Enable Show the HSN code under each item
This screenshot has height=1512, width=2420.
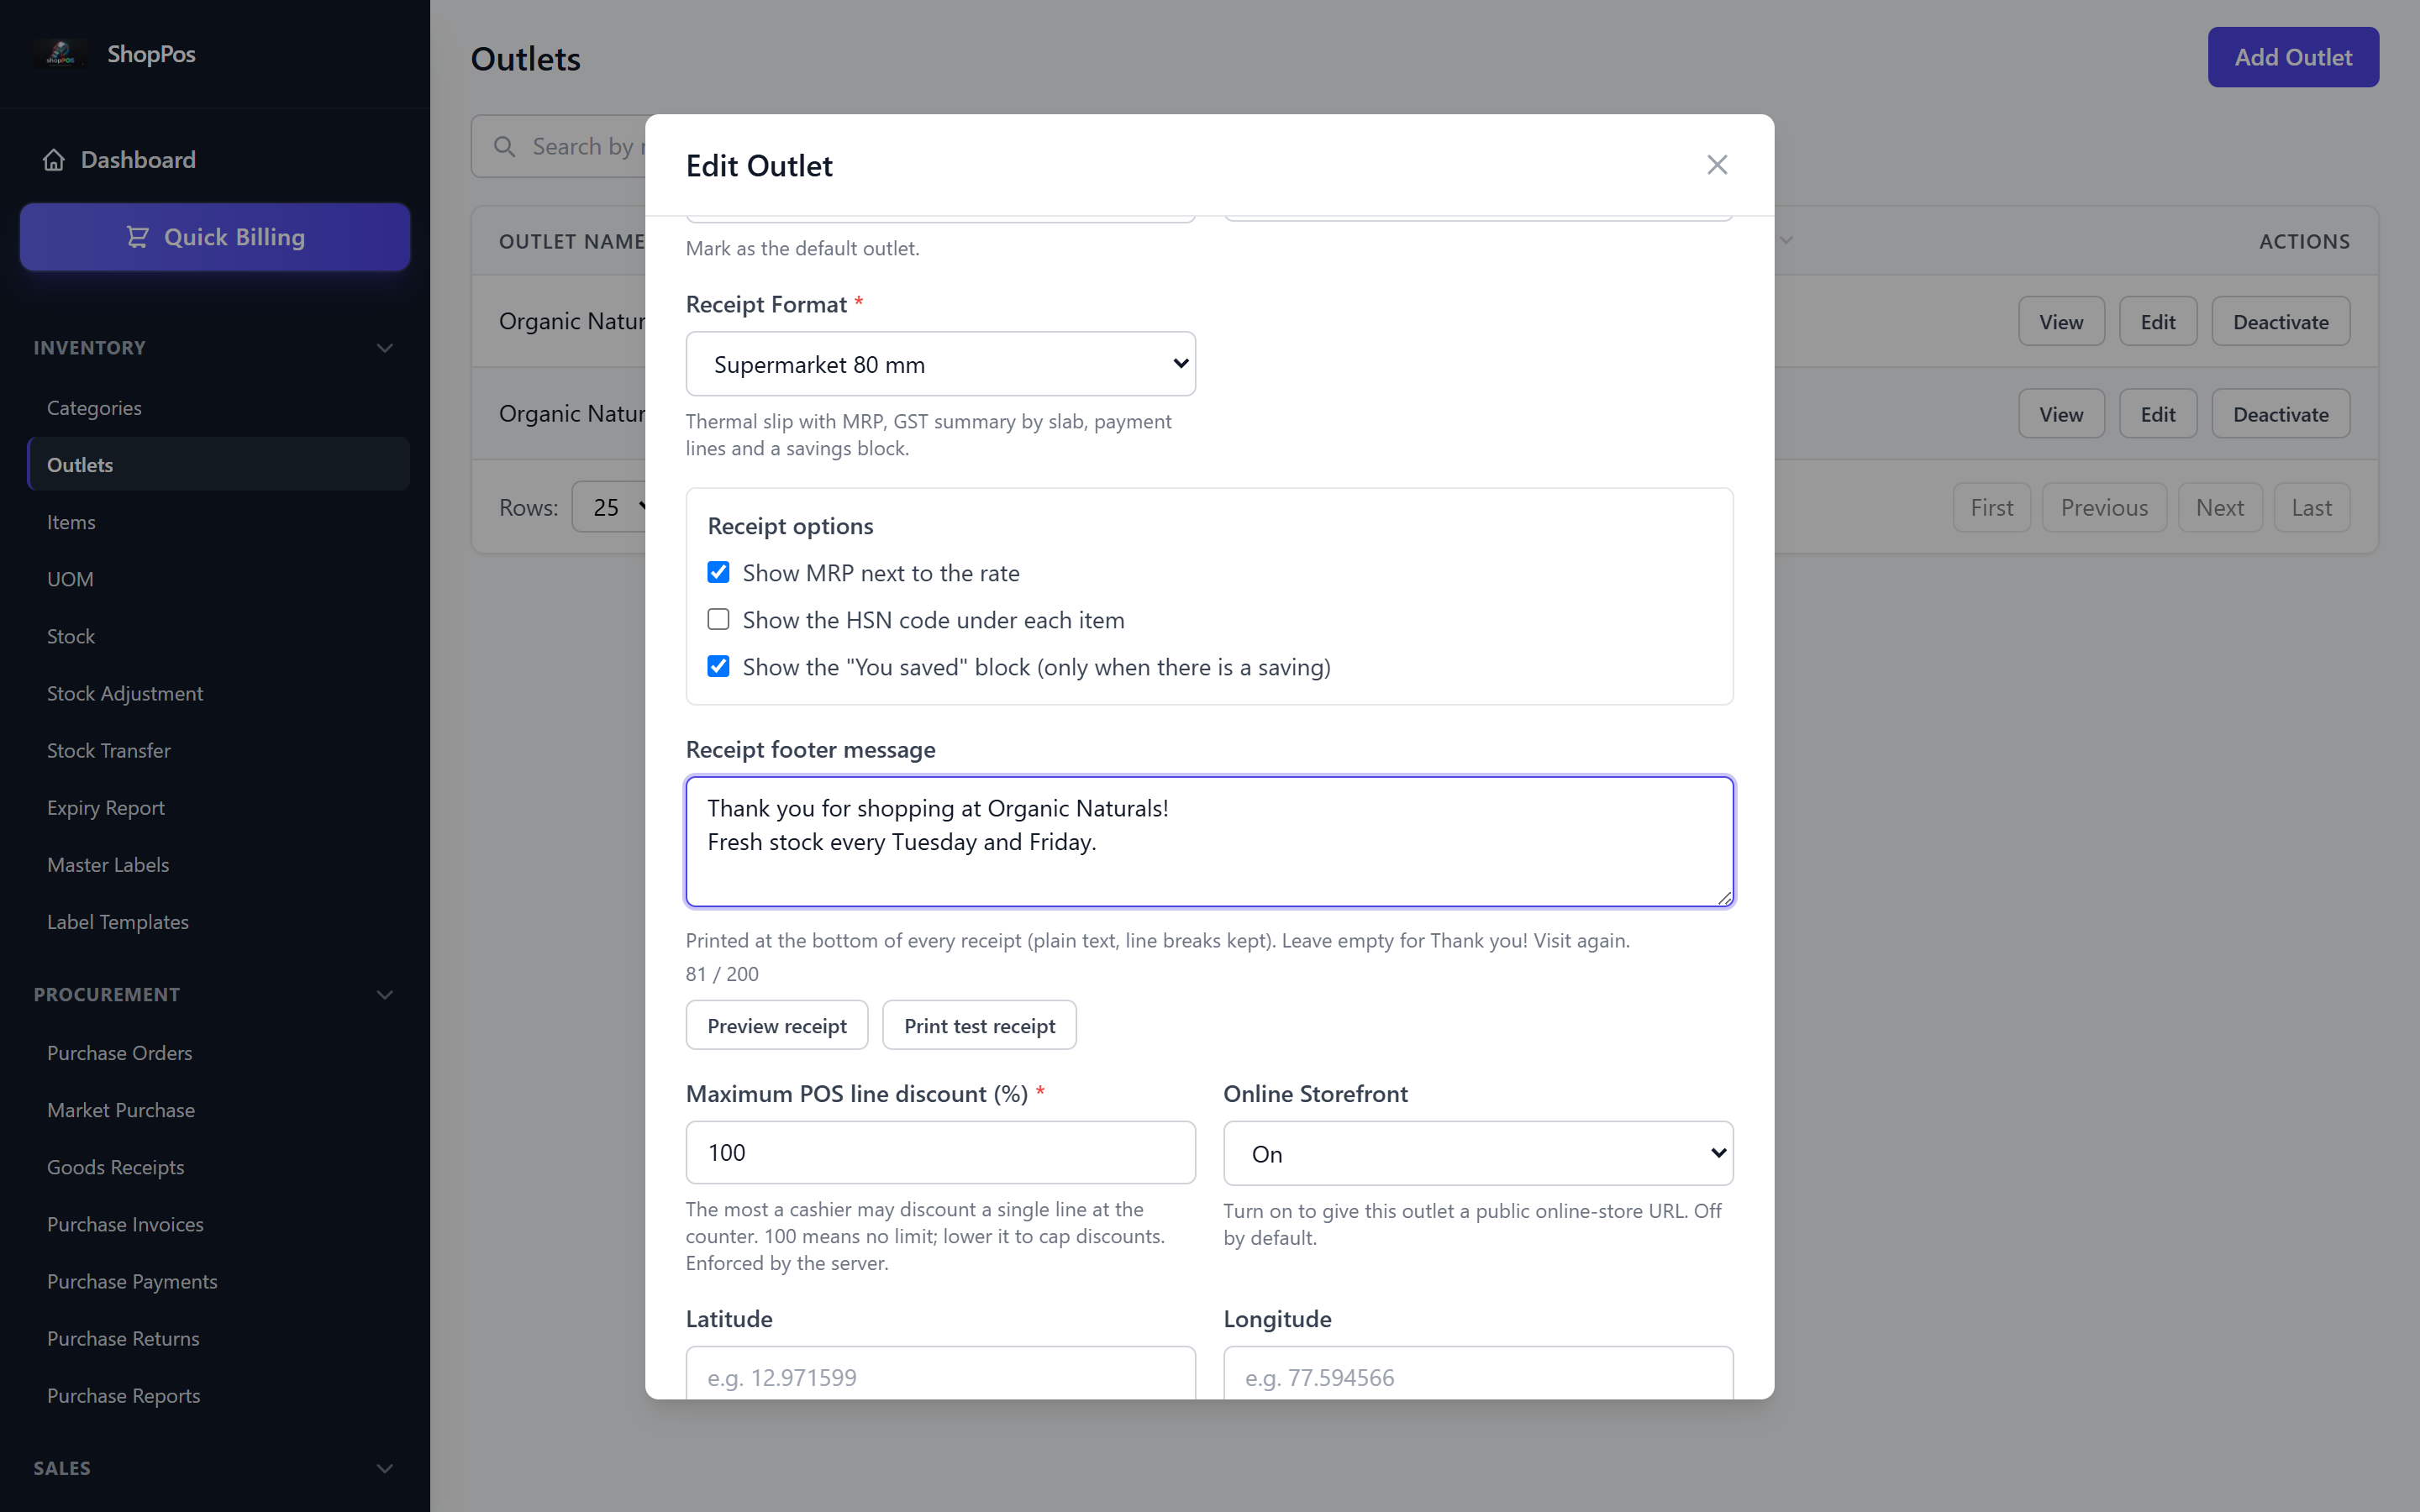(718, 620)
